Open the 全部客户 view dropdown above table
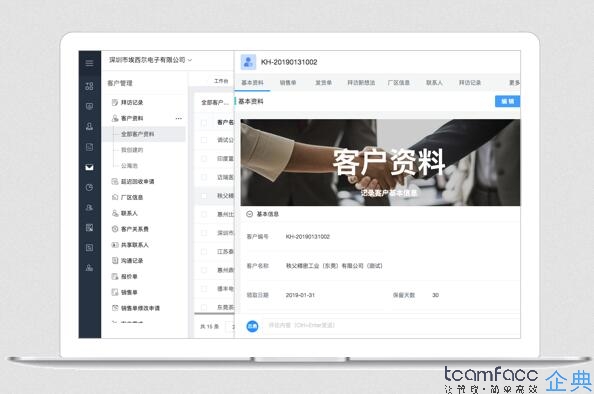594x394 pixels. [215, 102]
